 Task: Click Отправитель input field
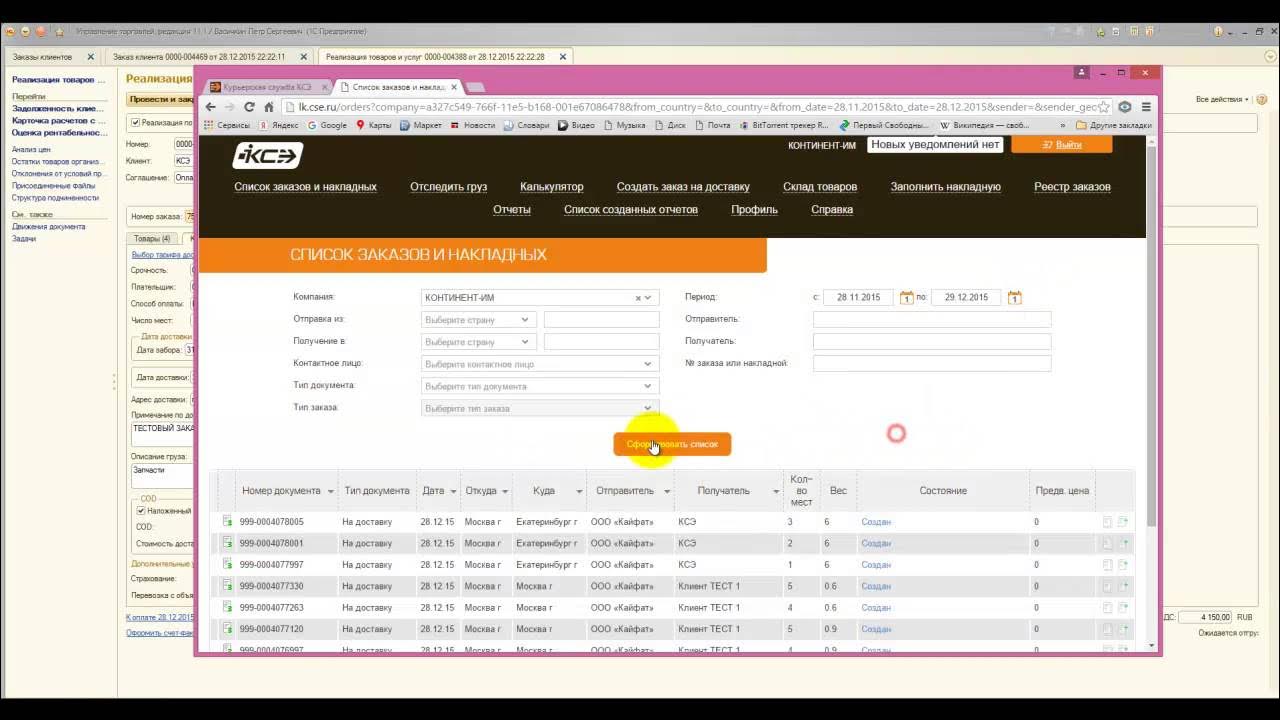click(x=932, y=320)
